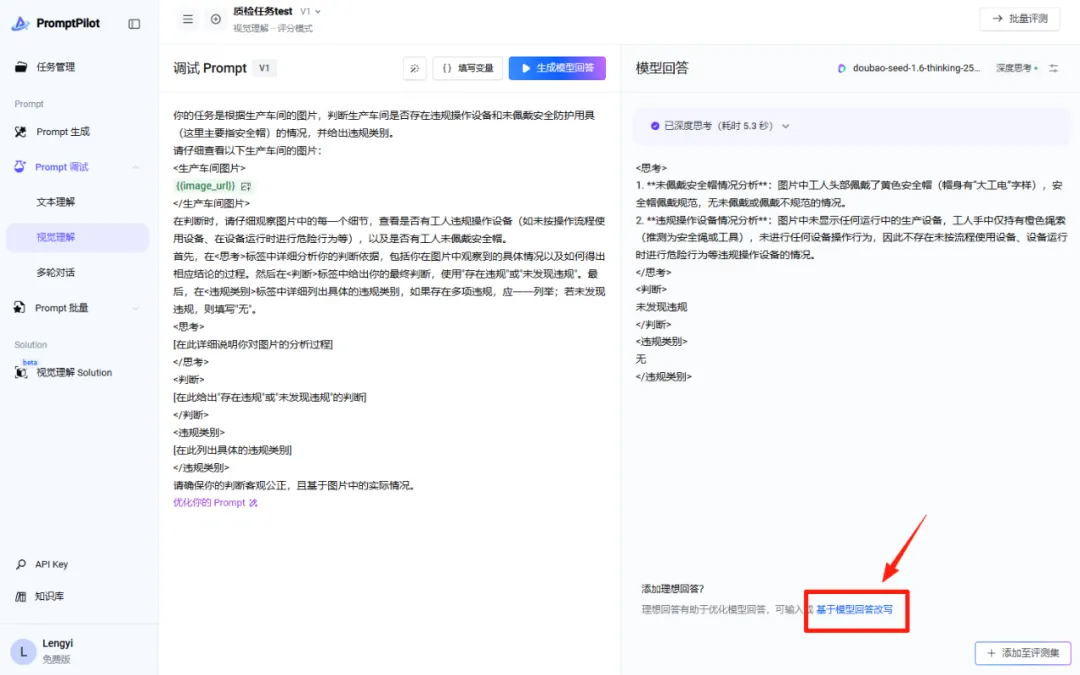Screen dimensions: 1080x675
Task: Click the 知识库 book icon
Action: tap(21, 596)
